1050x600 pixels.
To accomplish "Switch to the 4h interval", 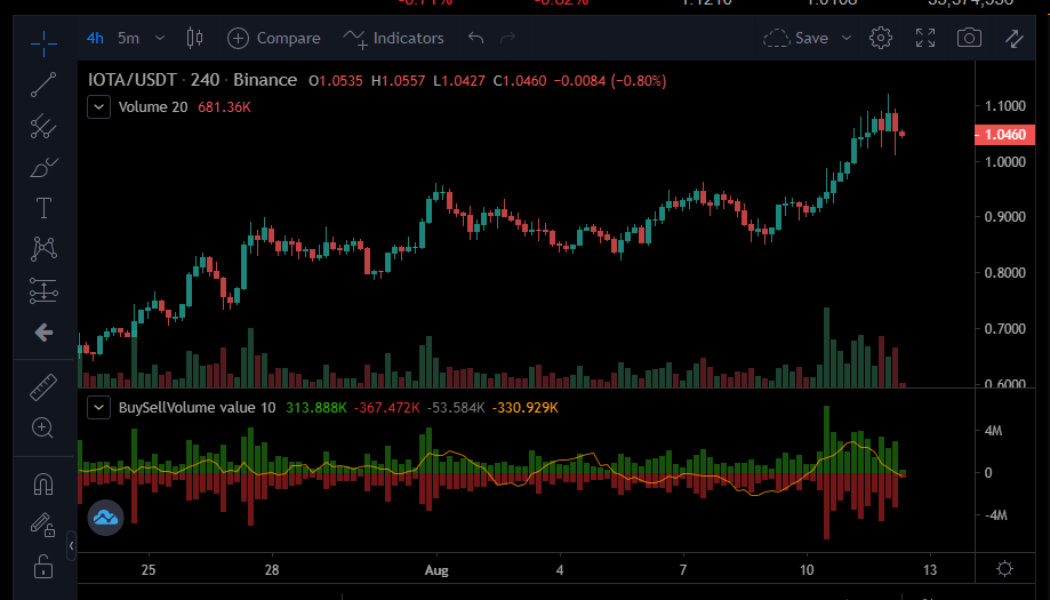I will (94, 37).
